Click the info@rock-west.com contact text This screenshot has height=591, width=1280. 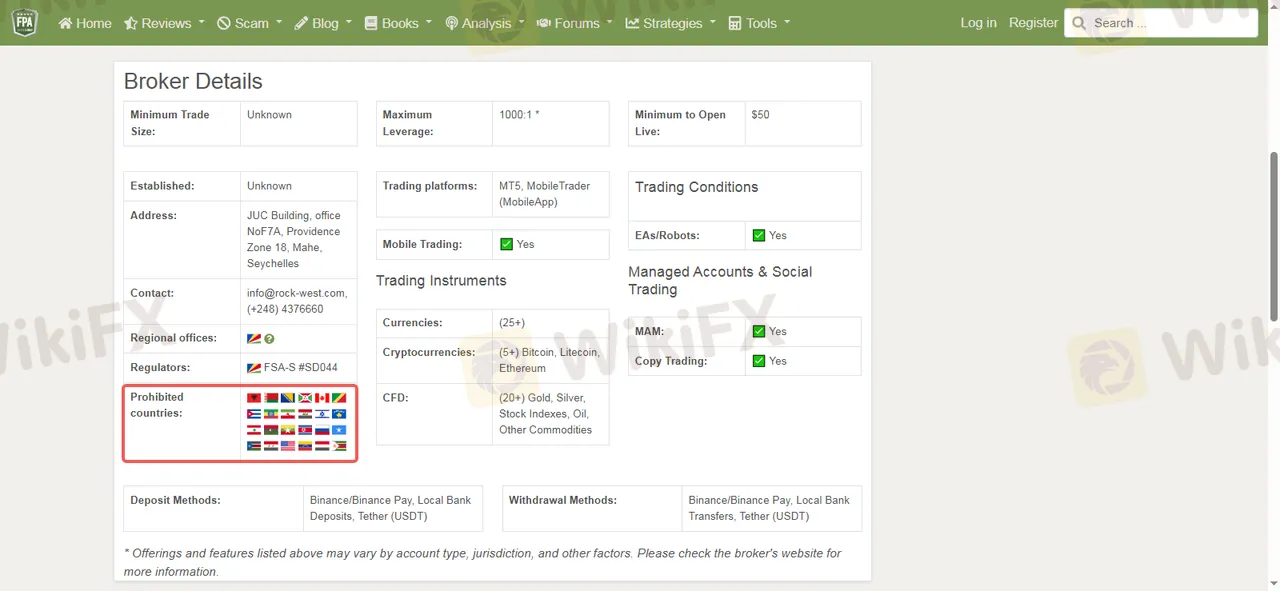pos(297,293)
